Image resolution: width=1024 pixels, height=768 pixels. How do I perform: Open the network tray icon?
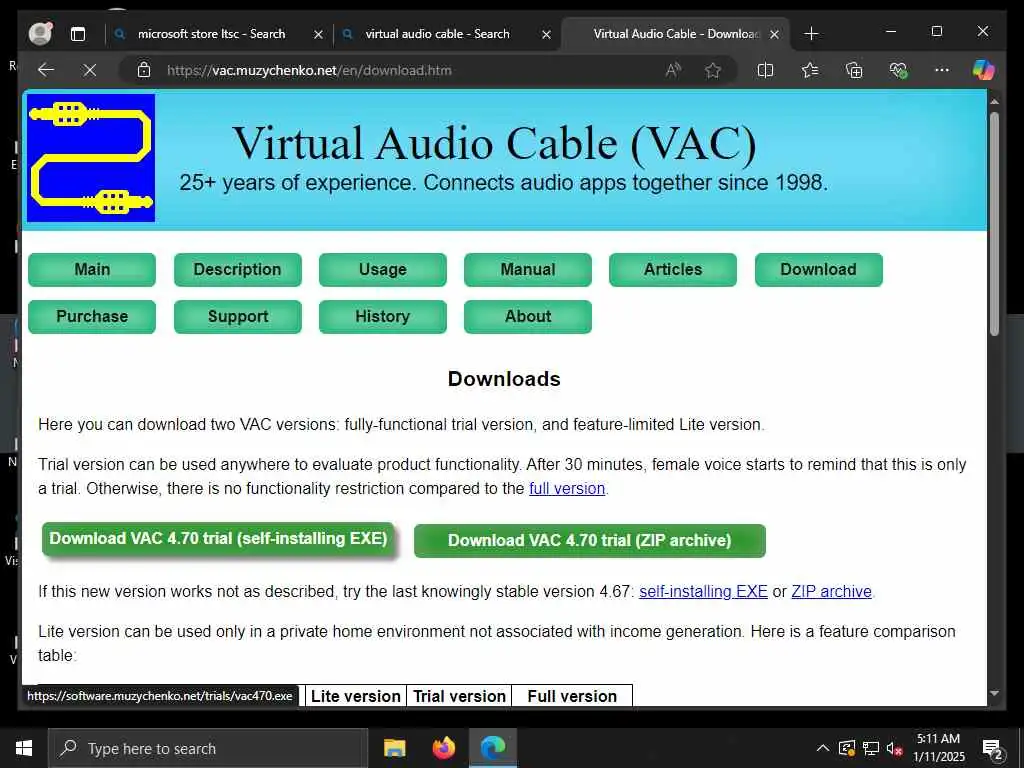[871, 748]
